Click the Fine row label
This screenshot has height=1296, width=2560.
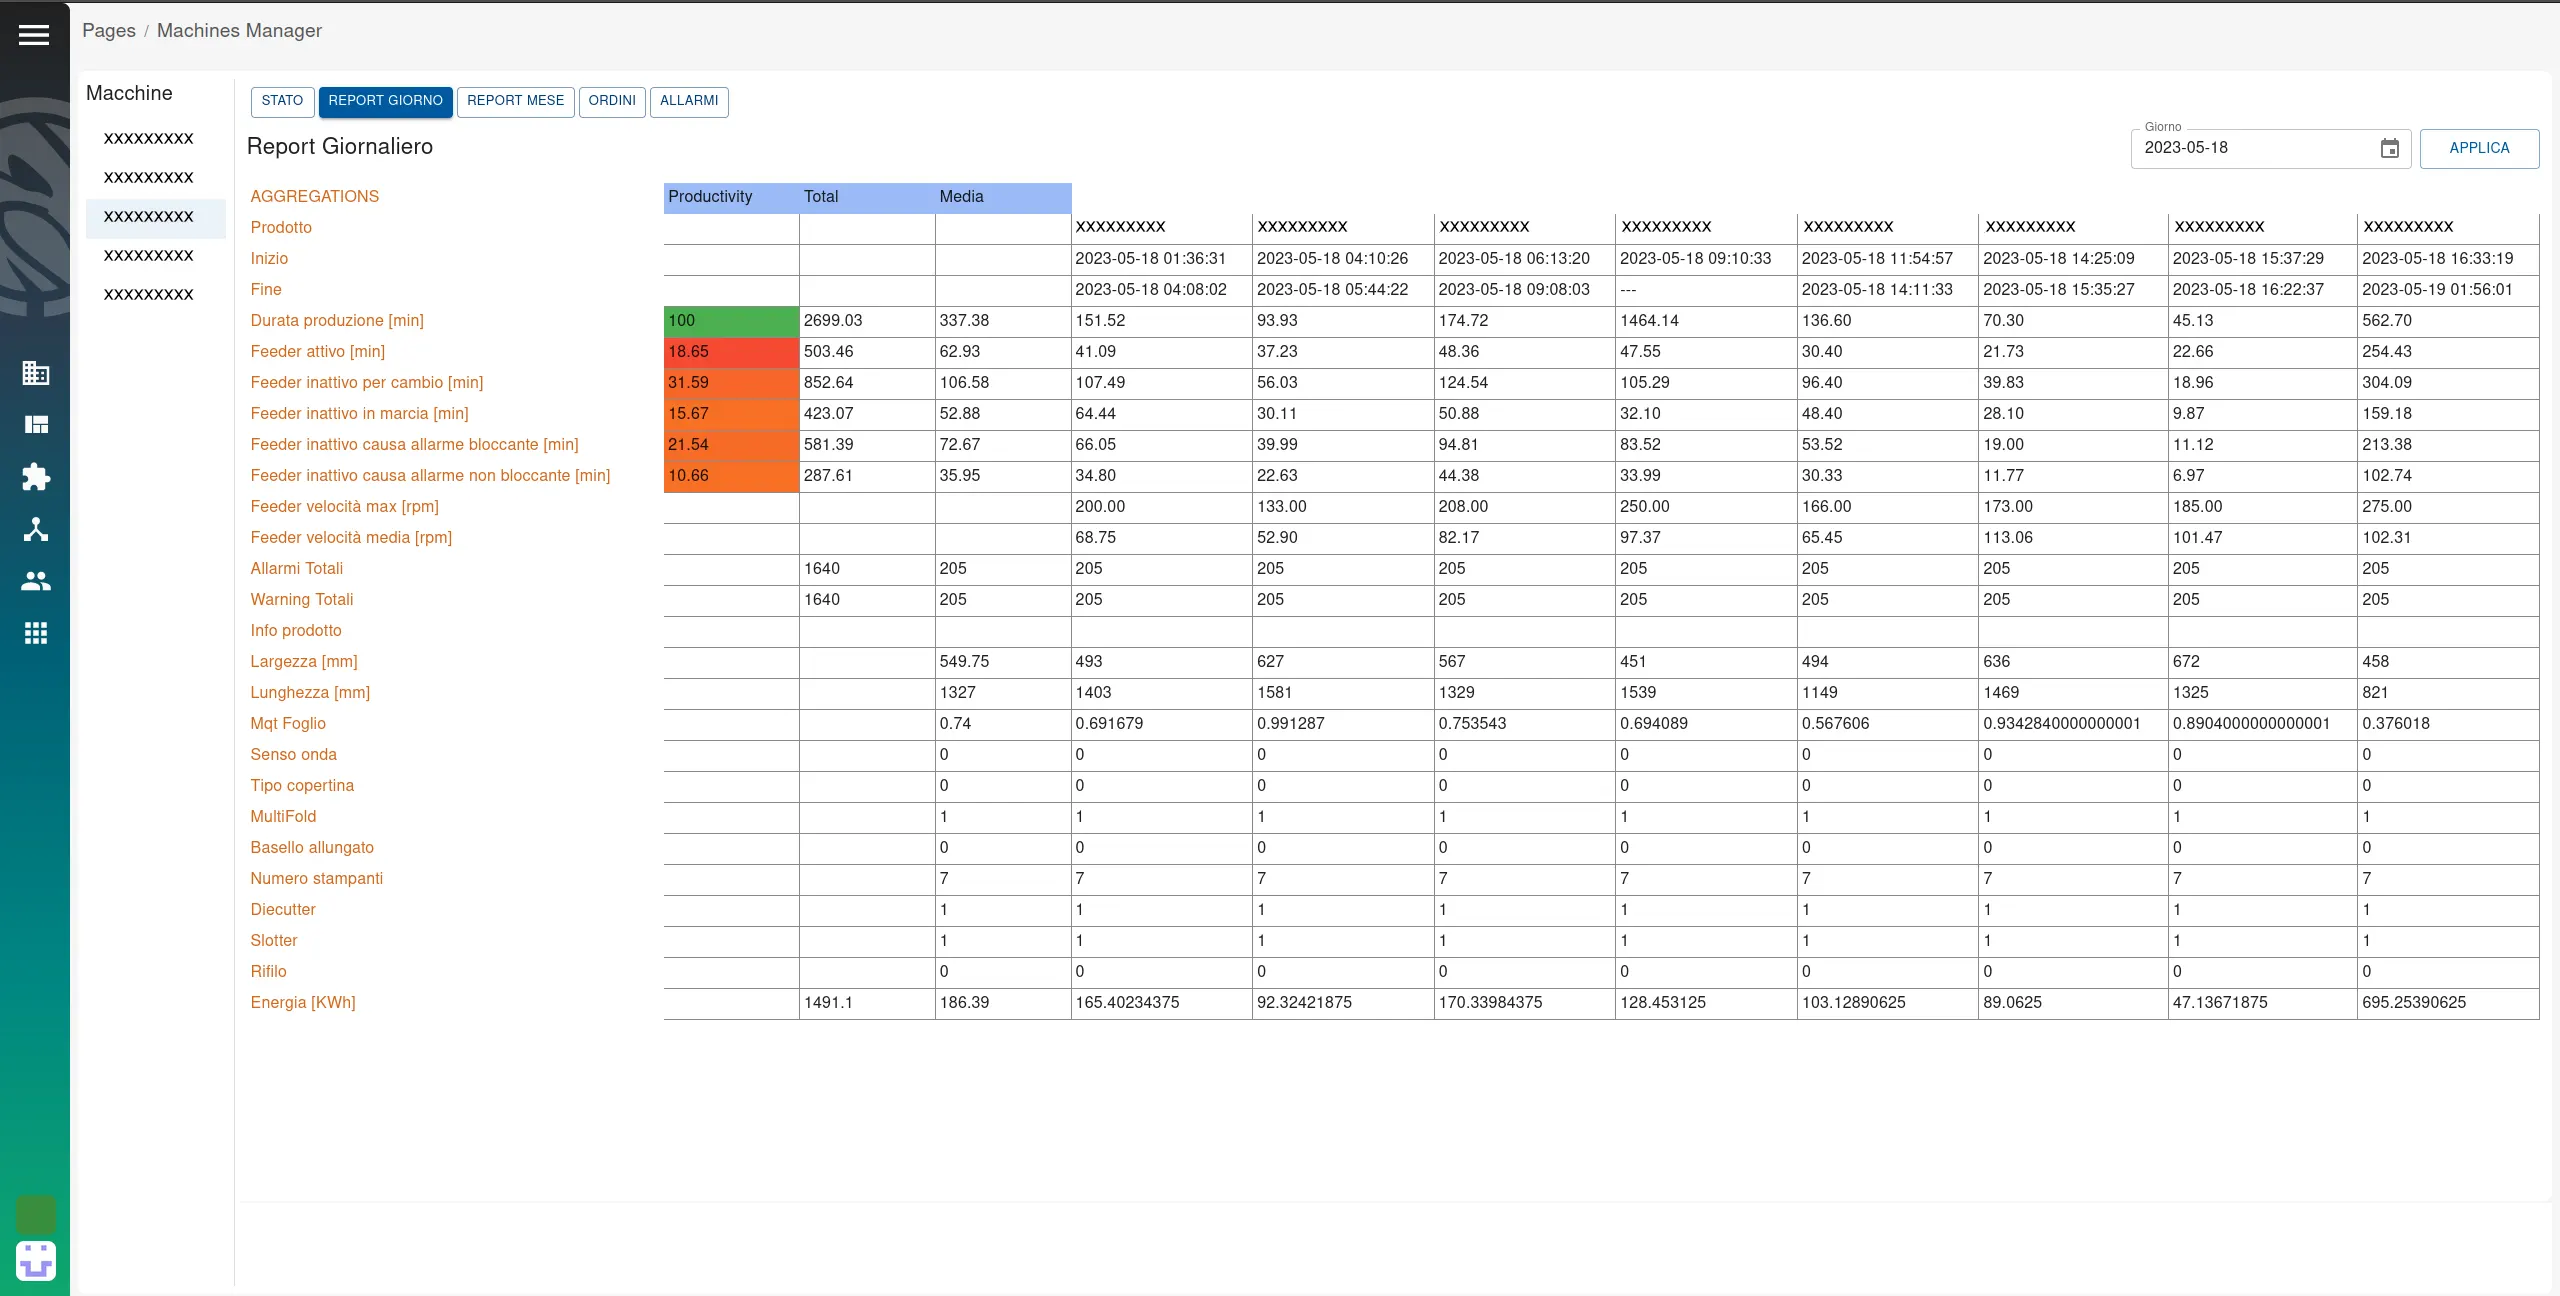tap(266, 290)
